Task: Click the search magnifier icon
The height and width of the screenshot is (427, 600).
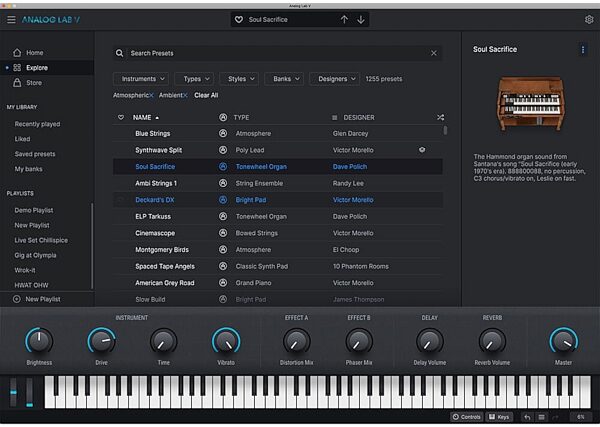Action: (x=119, y=53)
